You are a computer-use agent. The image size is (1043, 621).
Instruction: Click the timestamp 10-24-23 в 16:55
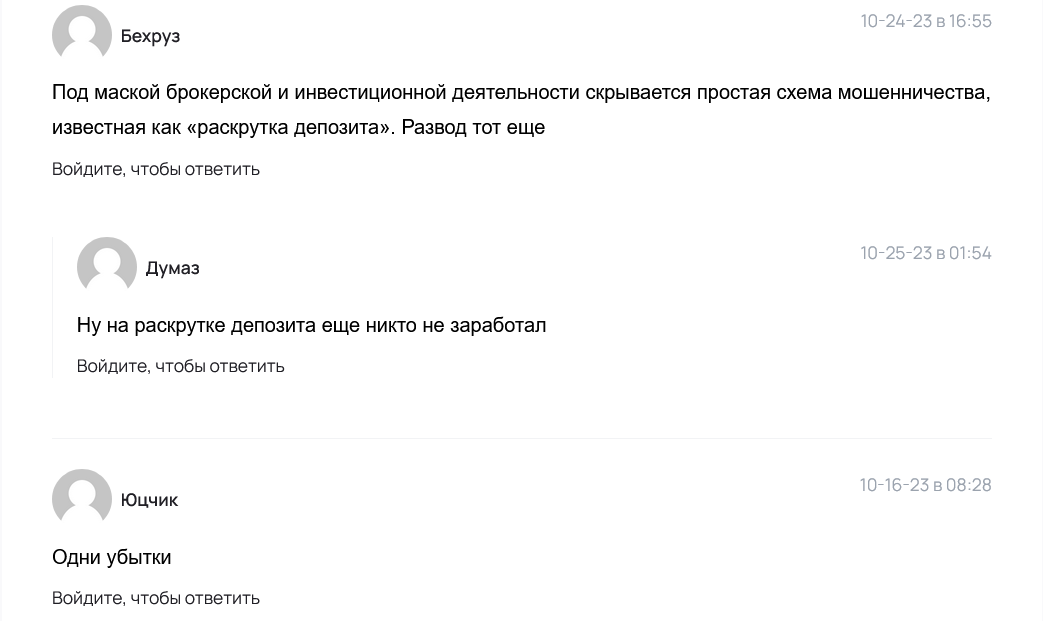coord(926,21)
